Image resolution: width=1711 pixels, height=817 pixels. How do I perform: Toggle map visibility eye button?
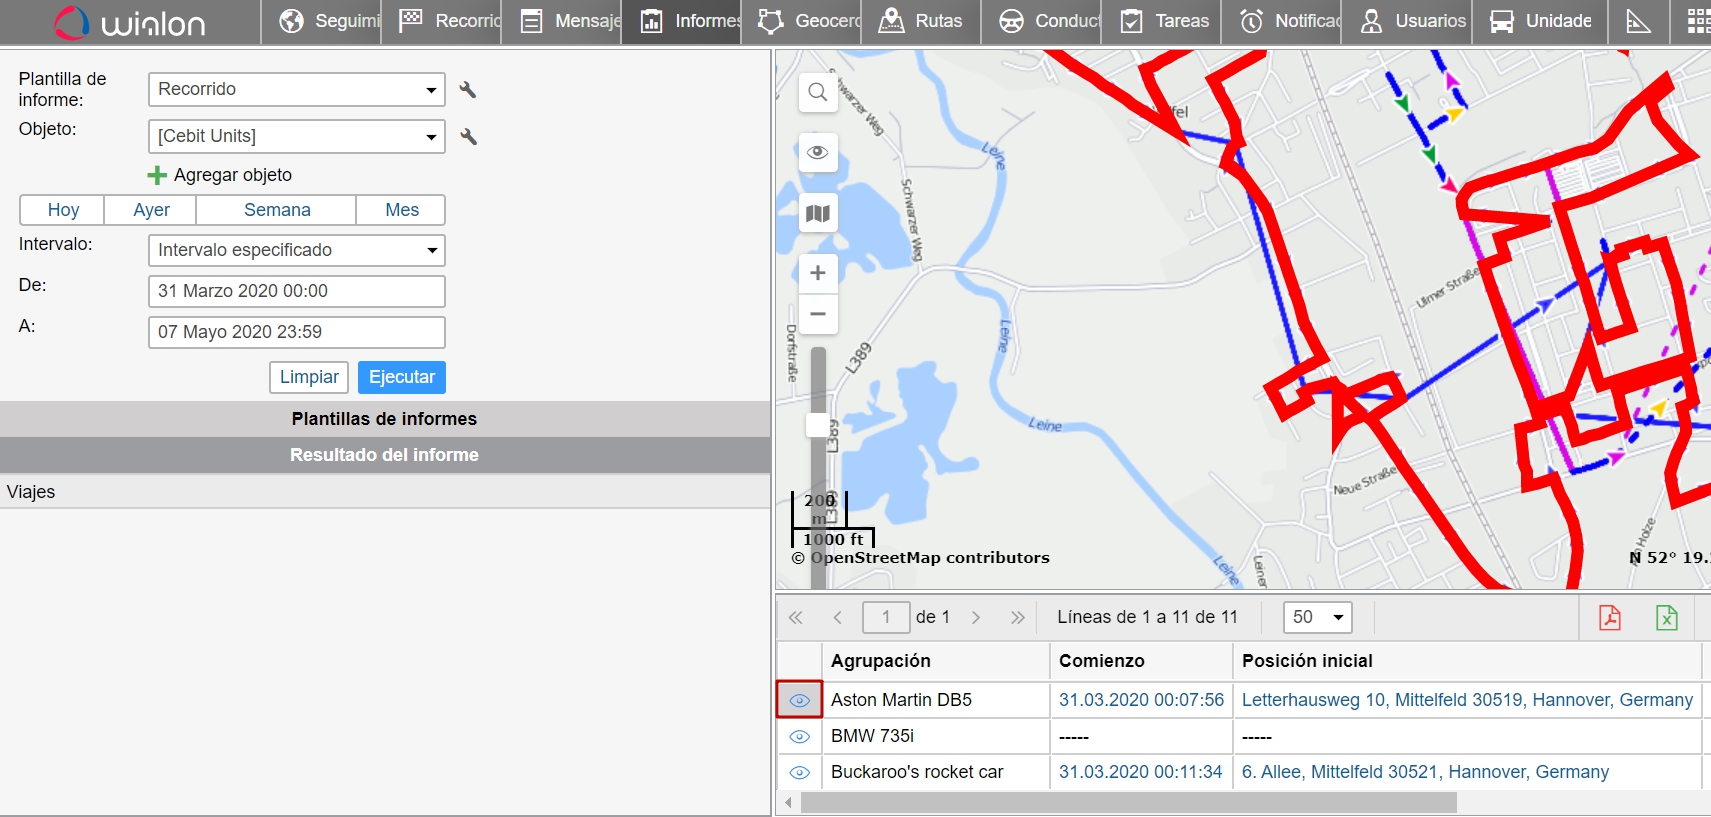pos(817,152)
